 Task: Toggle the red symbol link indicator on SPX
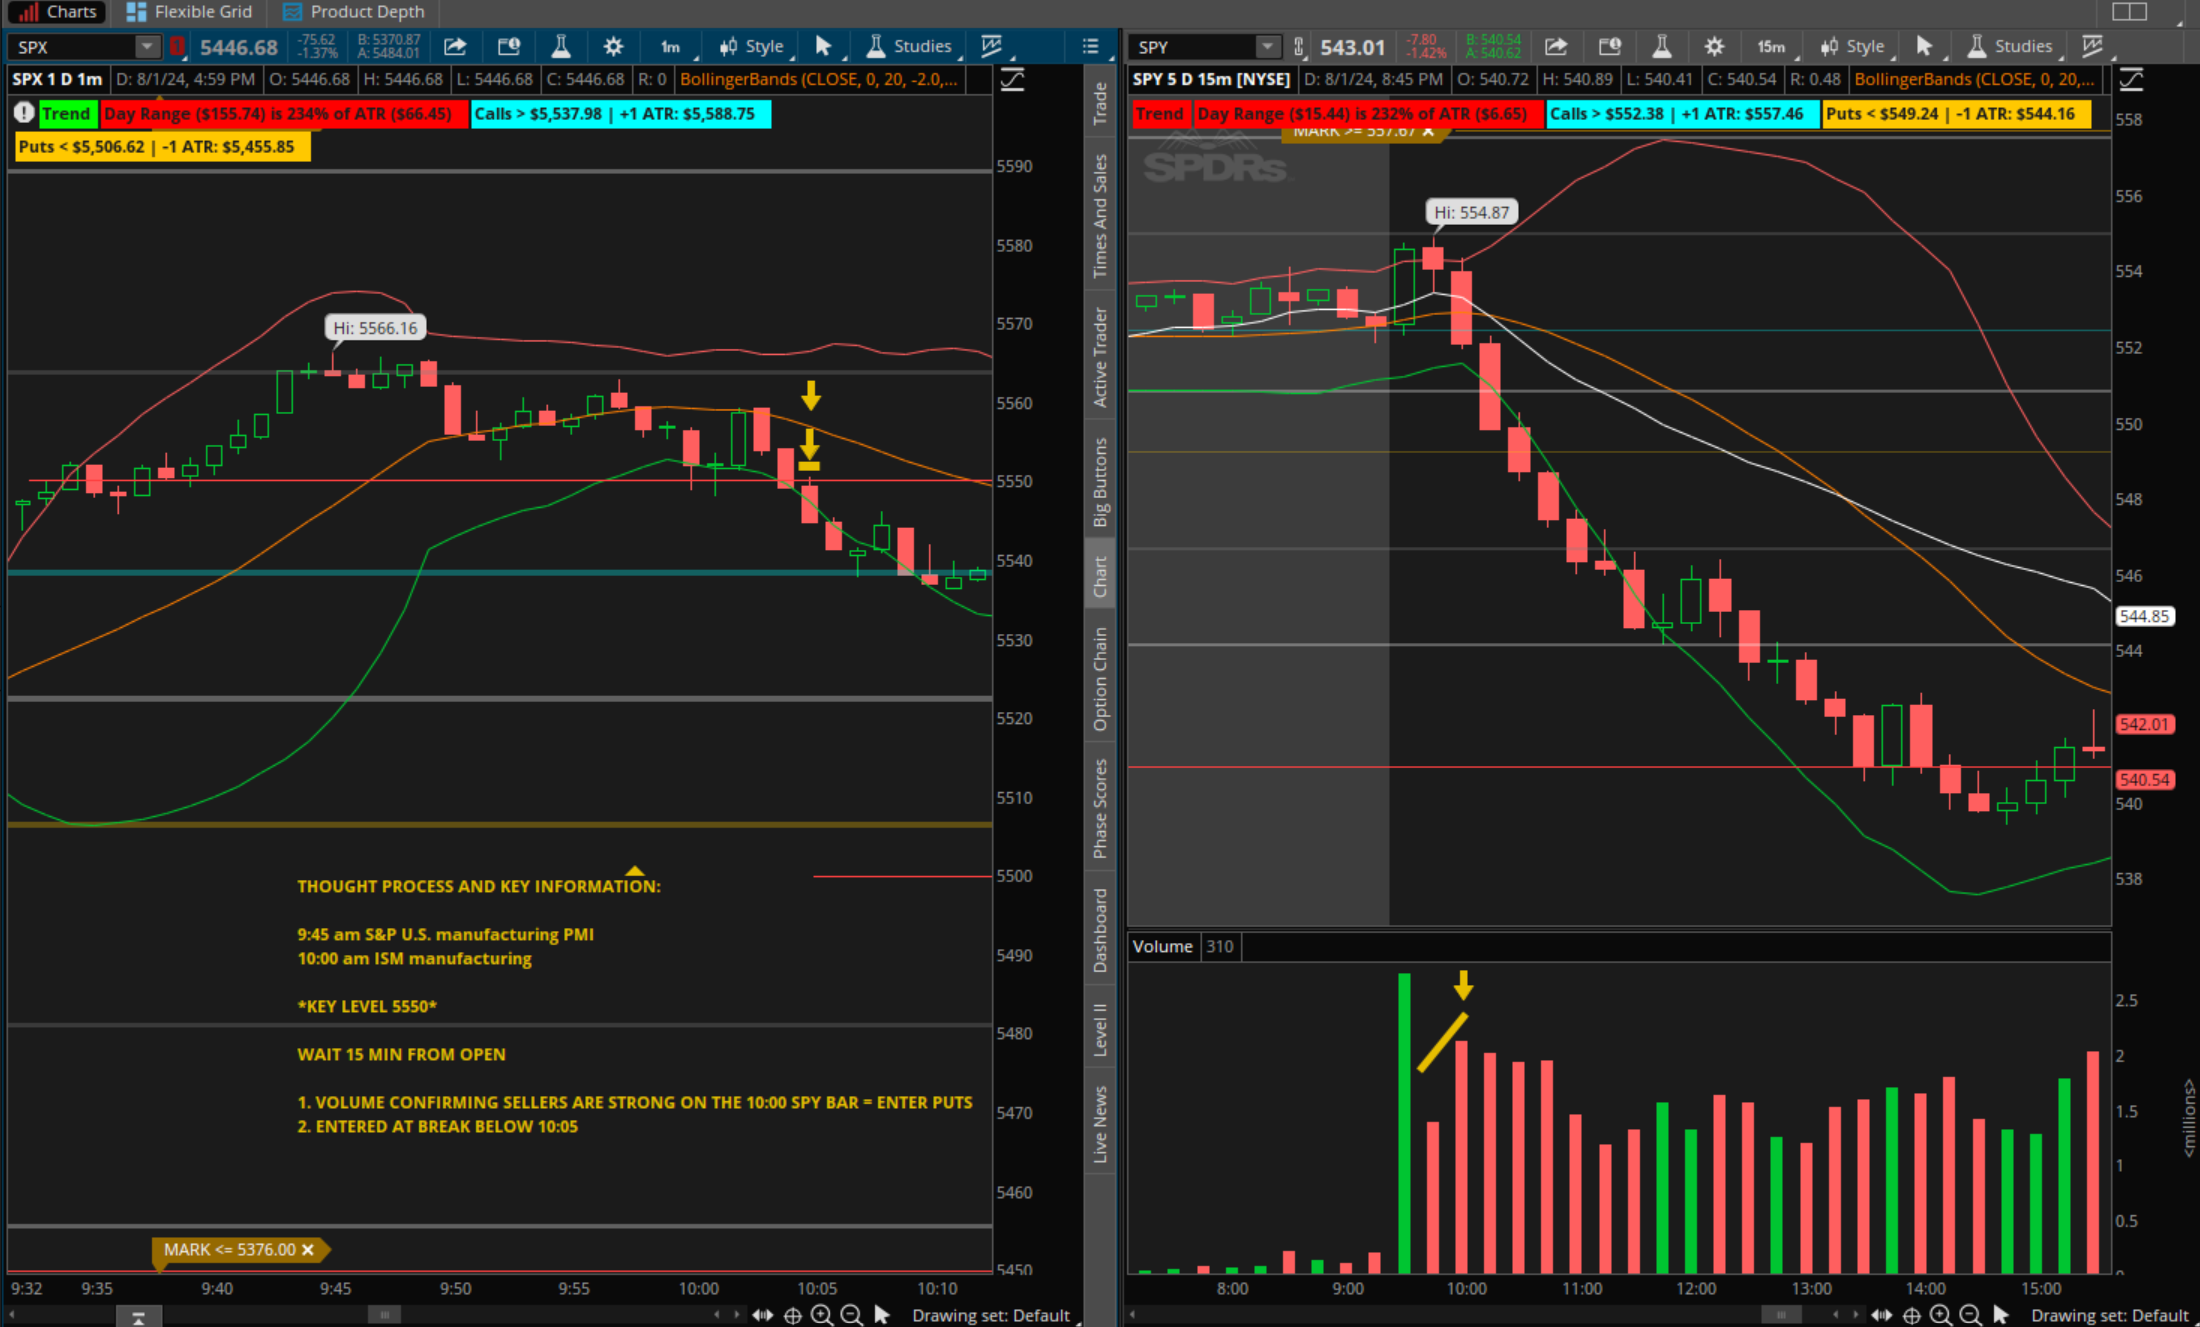[x=177, y=47]
